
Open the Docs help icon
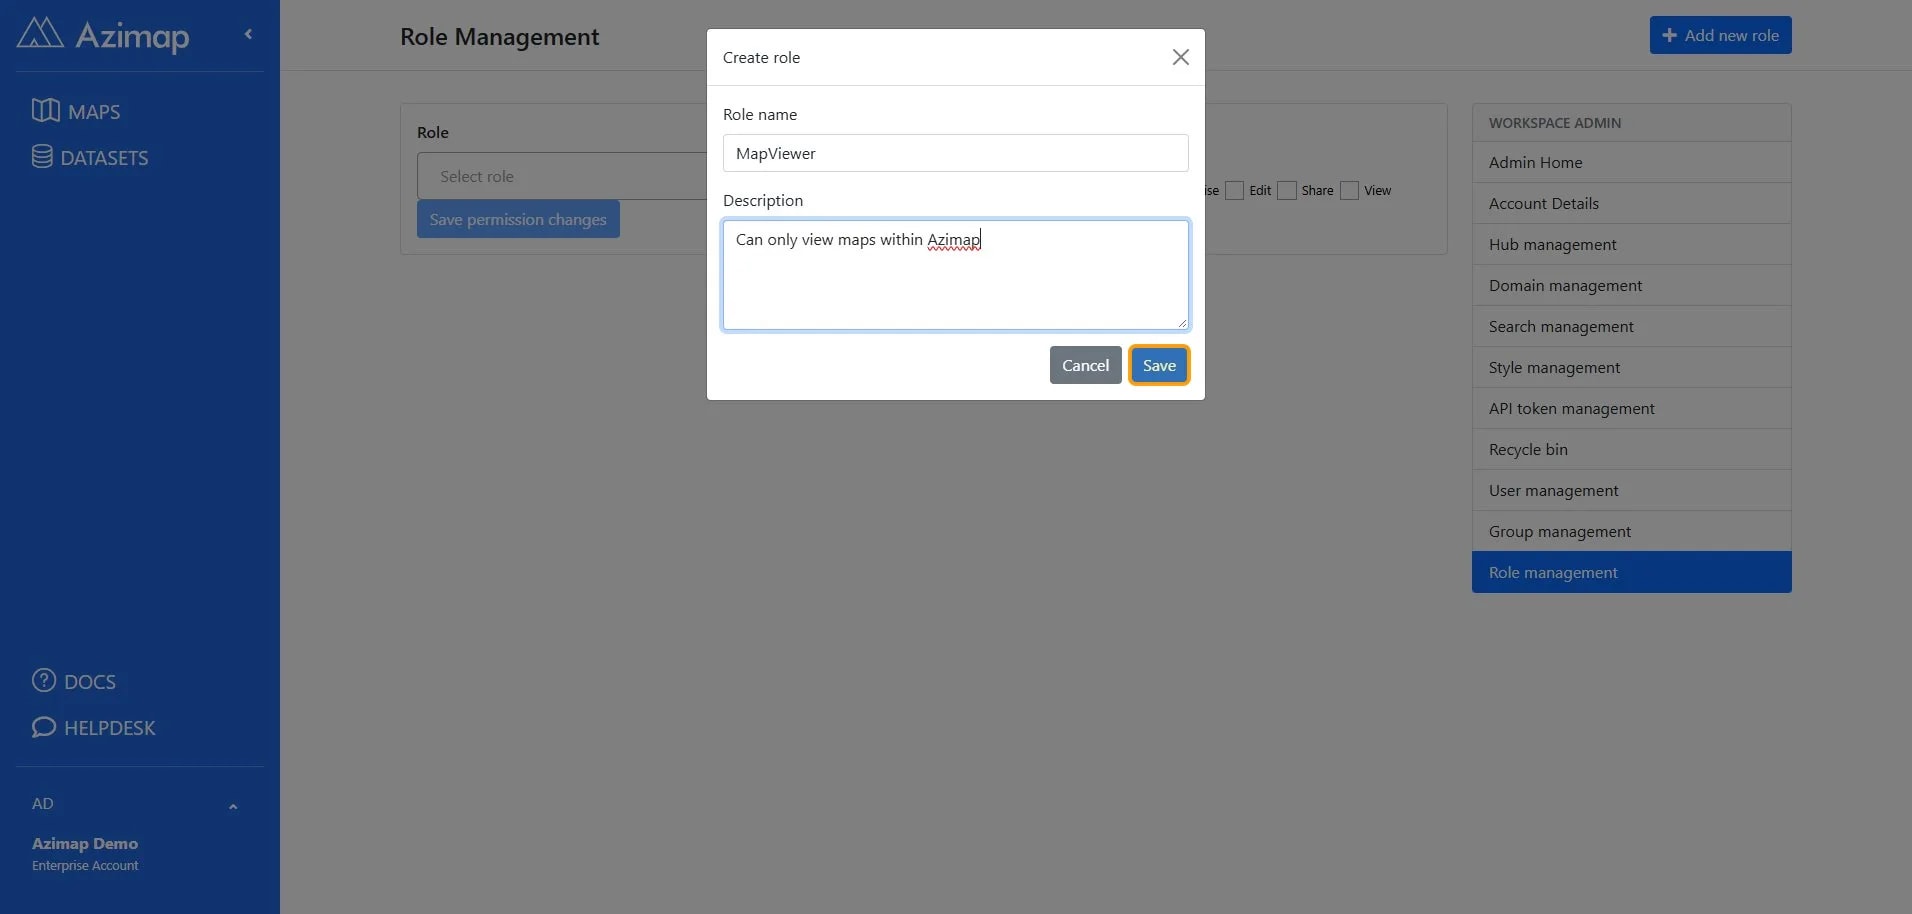(44, 680)
